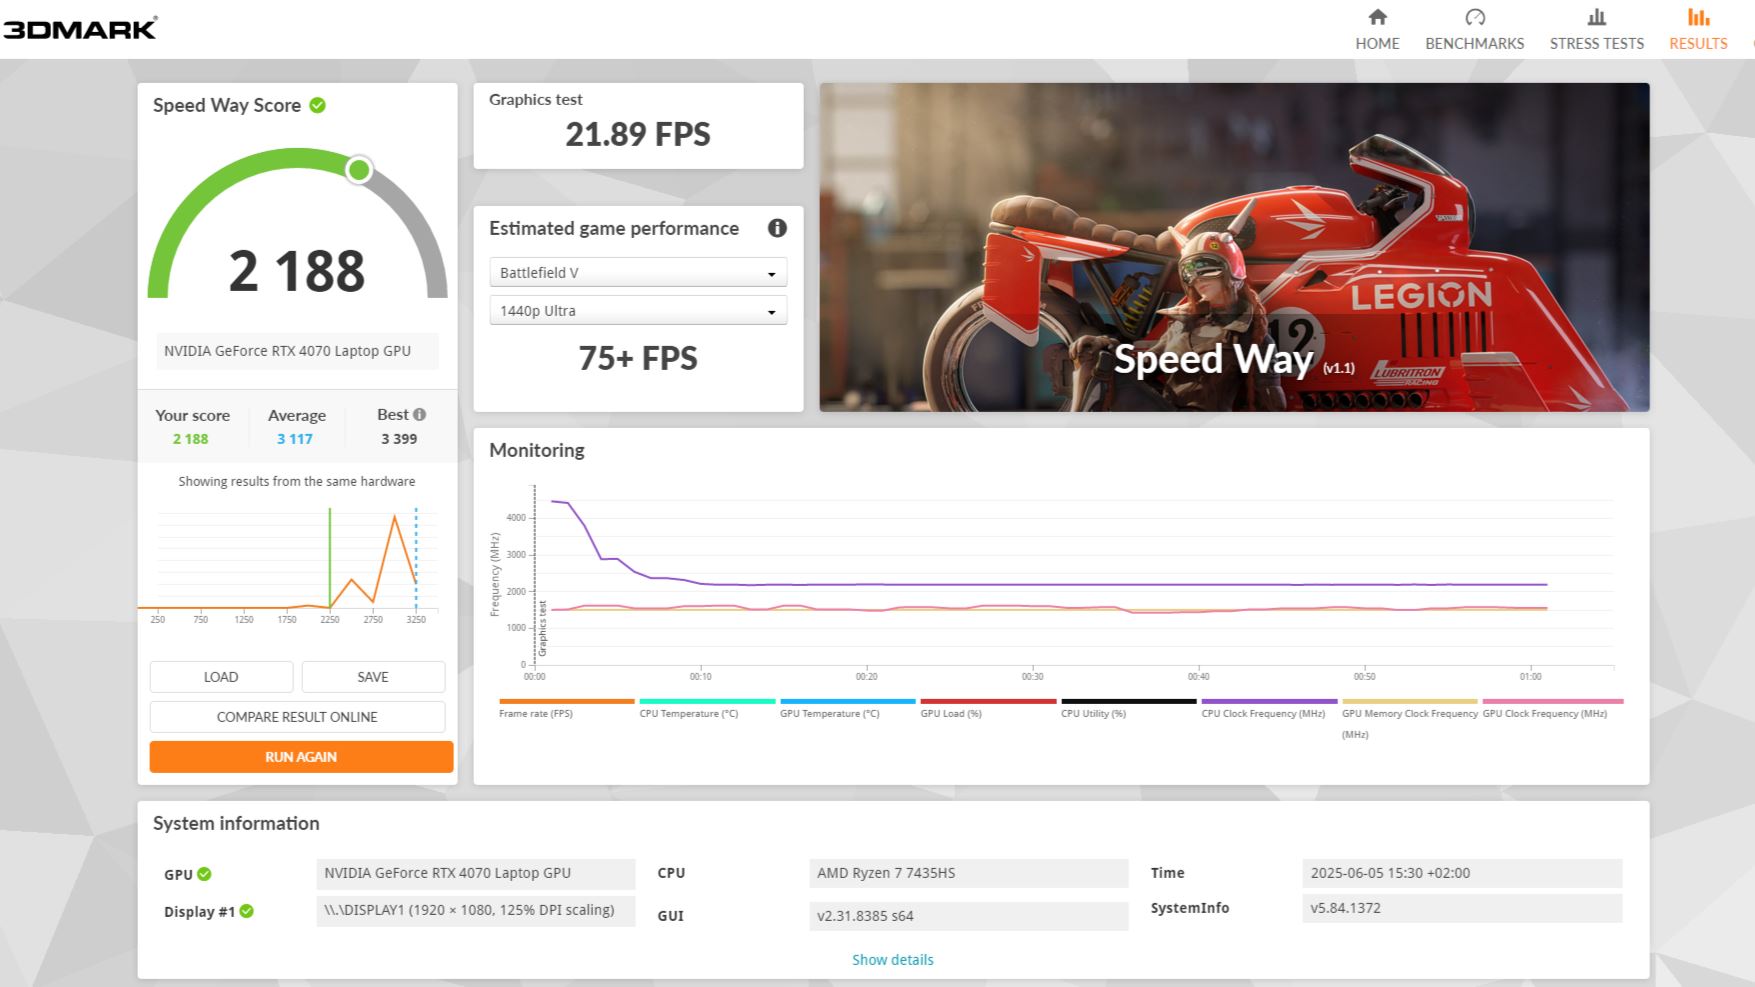Click the AMD Ryzen 7 7435HS field
The image size is (1755, 987).
pyautogui.click(x=968, y=873)
